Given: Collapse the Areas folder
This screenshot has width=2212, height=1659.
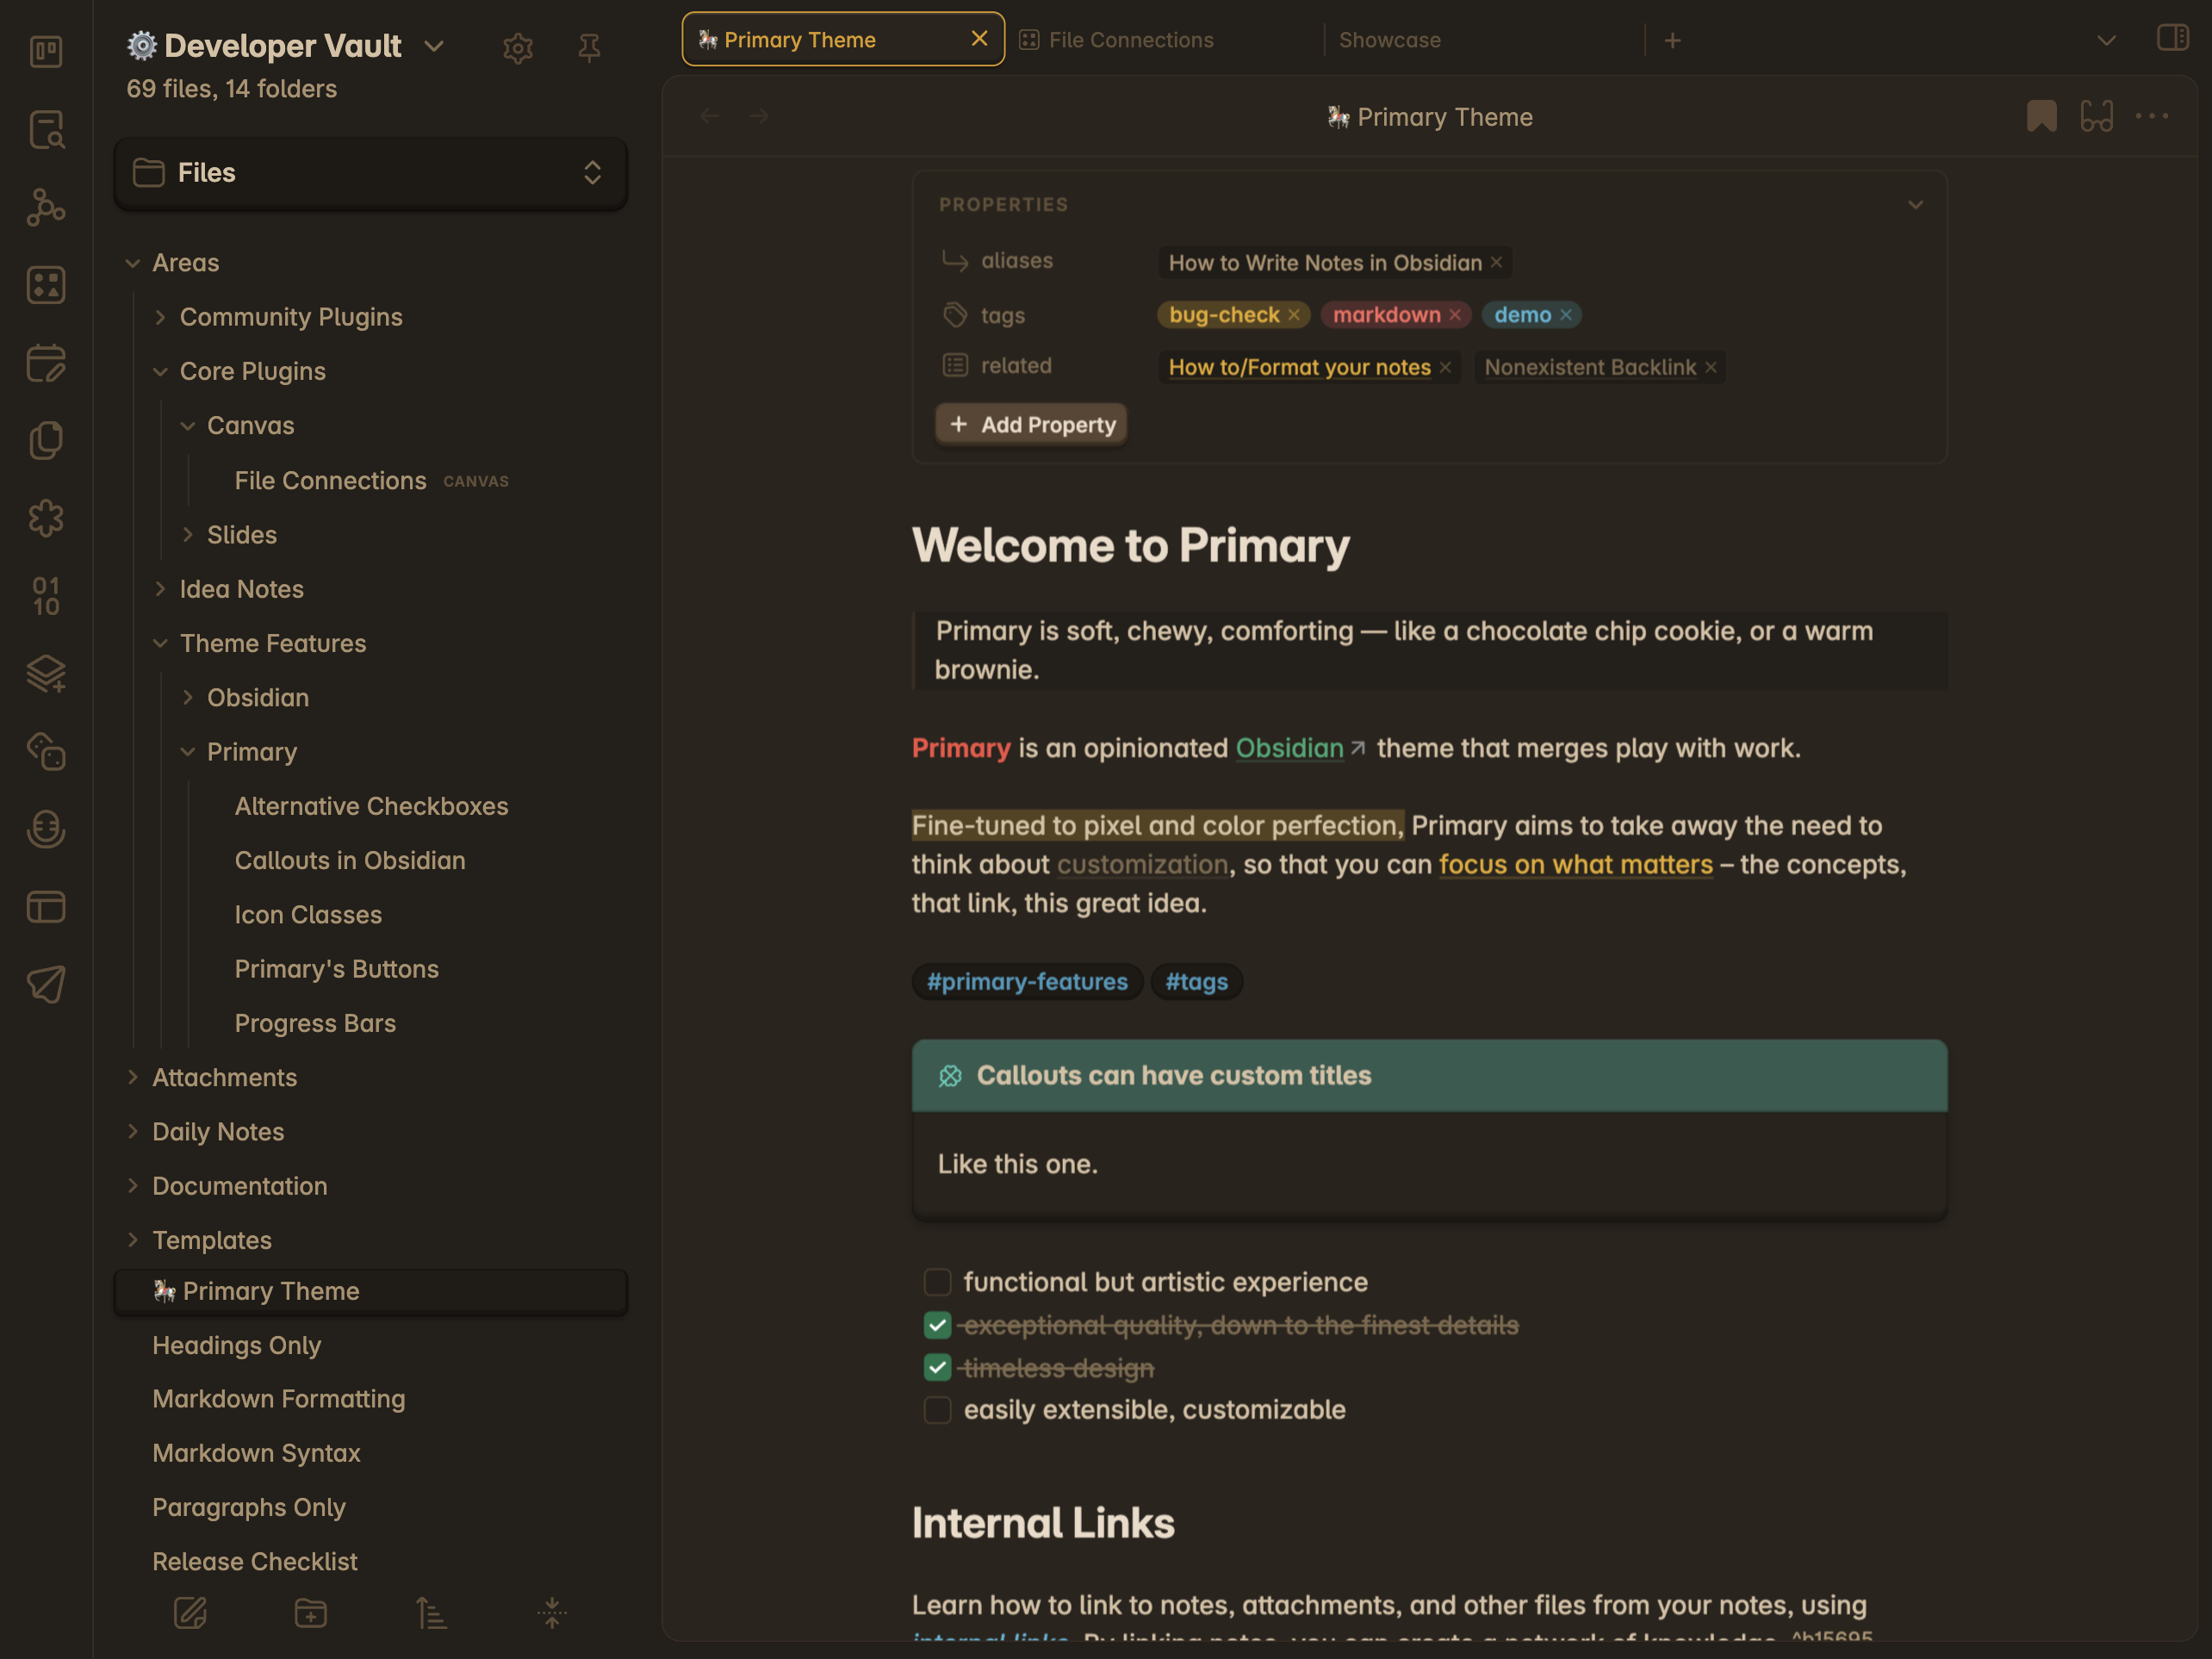Looking at the screenshot, I should [x=133, y=263].
